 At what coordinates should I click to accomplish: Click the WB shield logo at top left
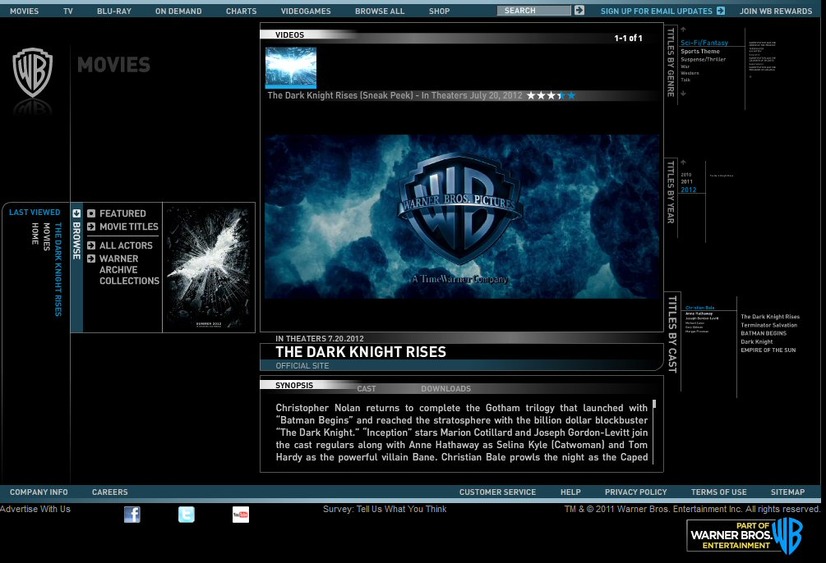[x=33, y=72]
